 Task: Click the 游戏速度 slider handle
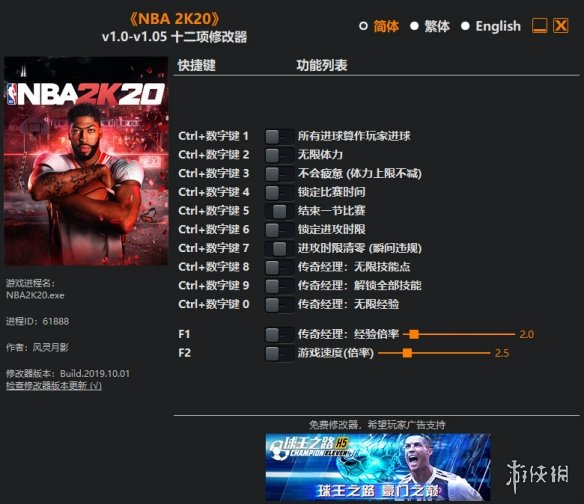click(x=407, y=353)
